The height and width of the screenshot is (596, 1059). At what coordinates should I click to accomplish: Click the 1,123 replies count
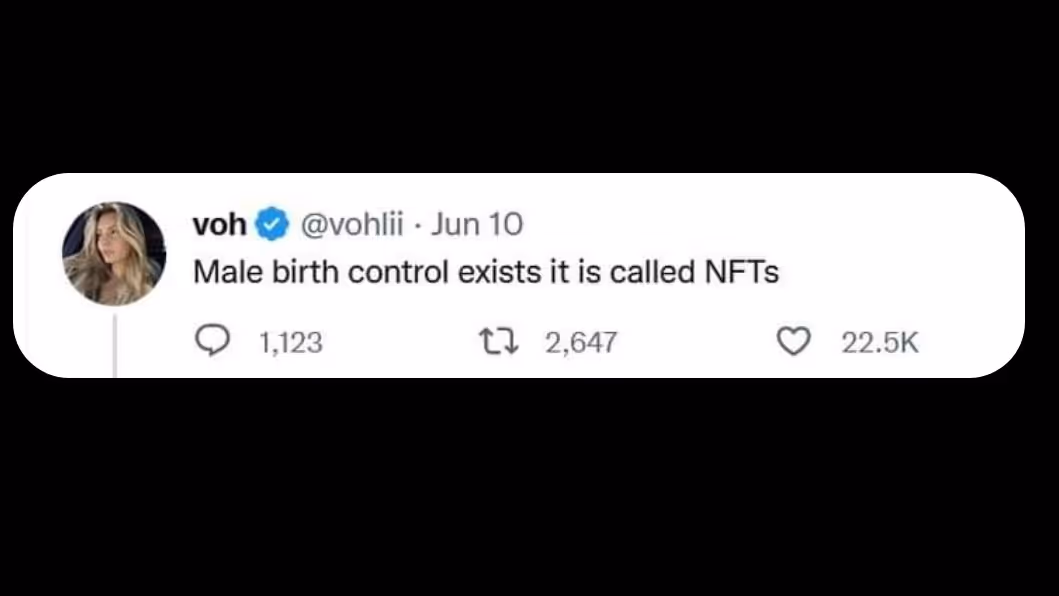(x=291, y=343)
